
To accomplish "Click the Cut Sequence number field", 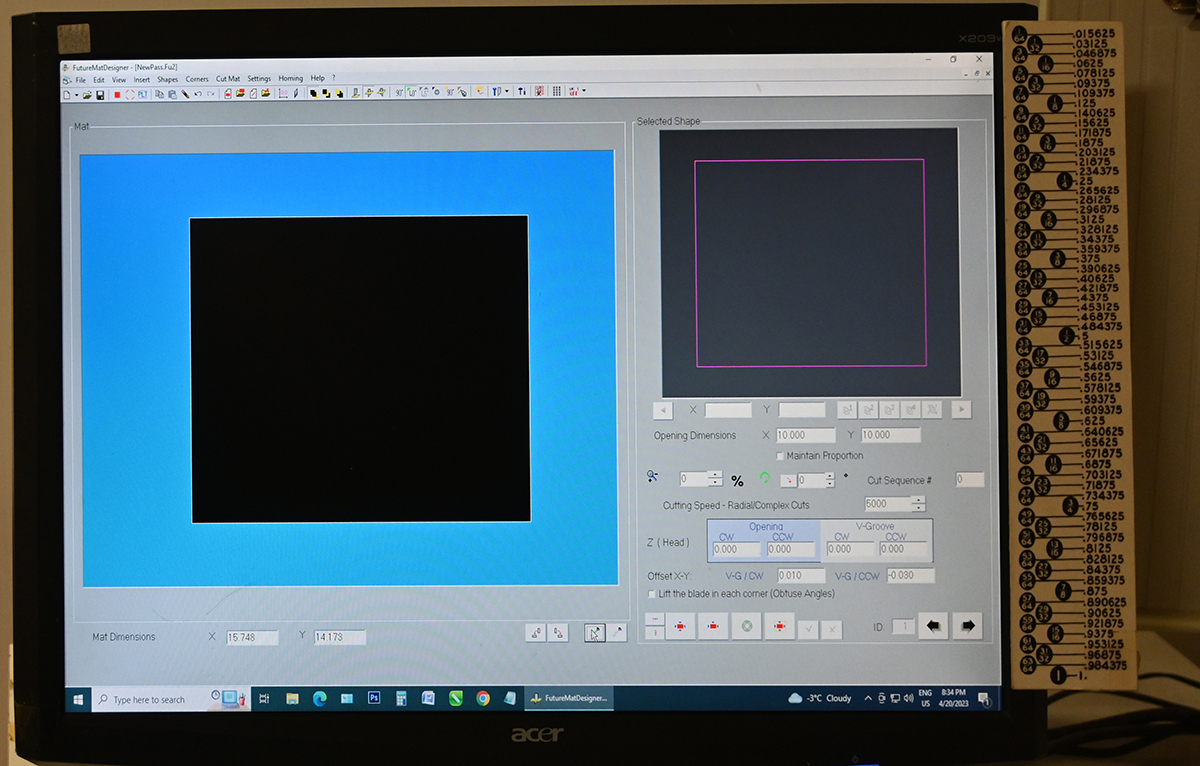I will [x=970, y=480].
